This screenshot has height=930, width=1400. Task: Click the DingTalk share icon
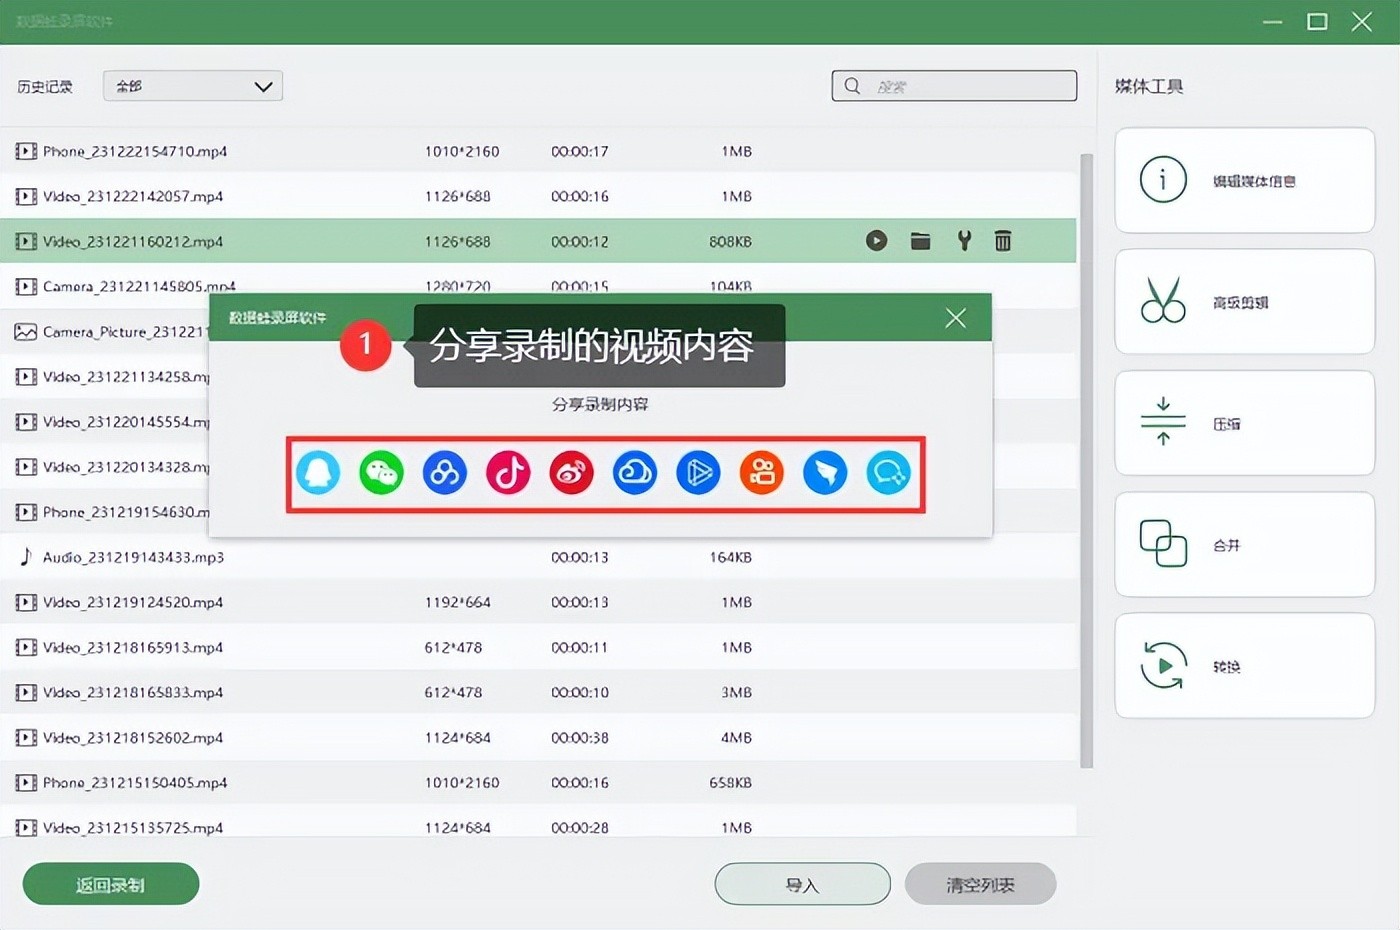pyautogui.click(x=825, y=473)
